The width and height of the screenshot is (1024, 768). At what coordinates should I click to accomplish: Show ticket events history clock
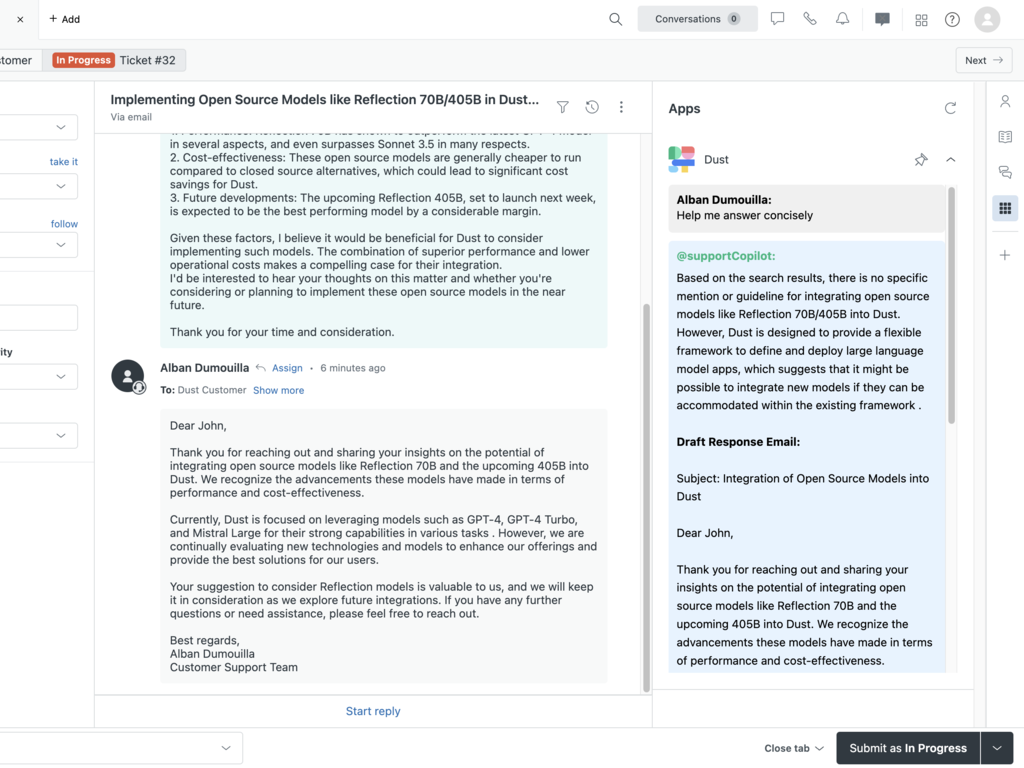(x=592, y=107)
